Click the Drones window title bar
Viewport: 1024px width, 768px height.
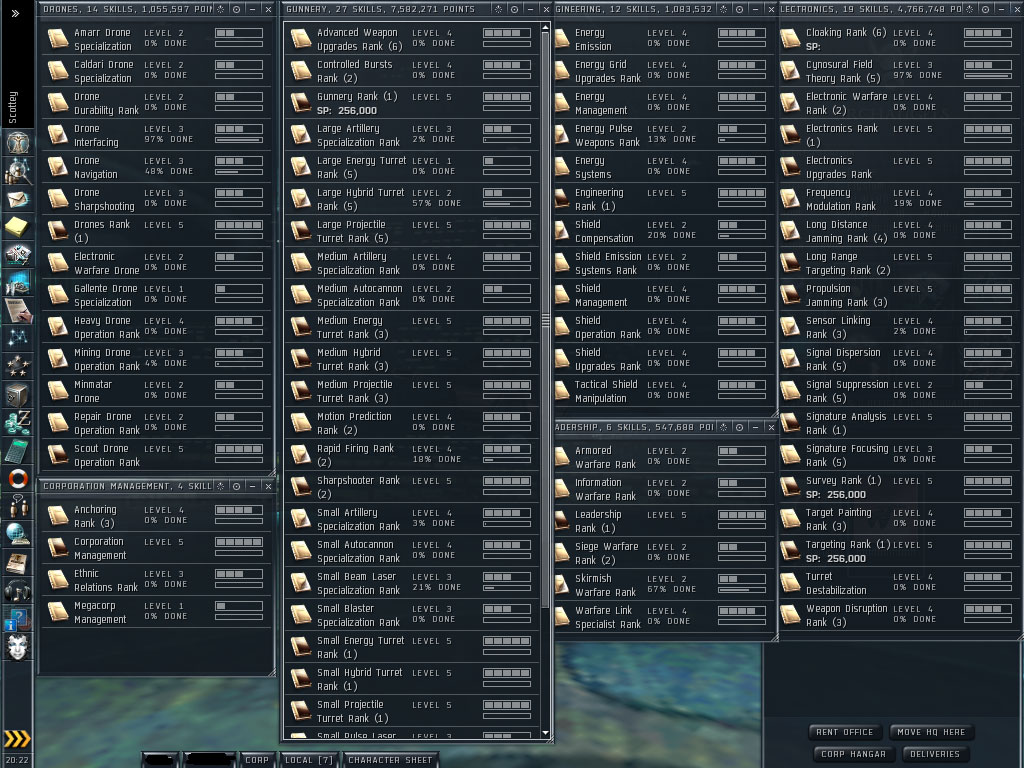pos(127,9)
